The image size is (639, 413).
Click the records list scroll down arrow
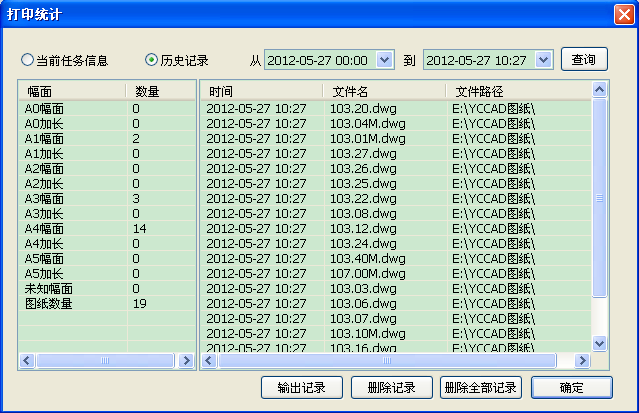[x=599, y=343]
